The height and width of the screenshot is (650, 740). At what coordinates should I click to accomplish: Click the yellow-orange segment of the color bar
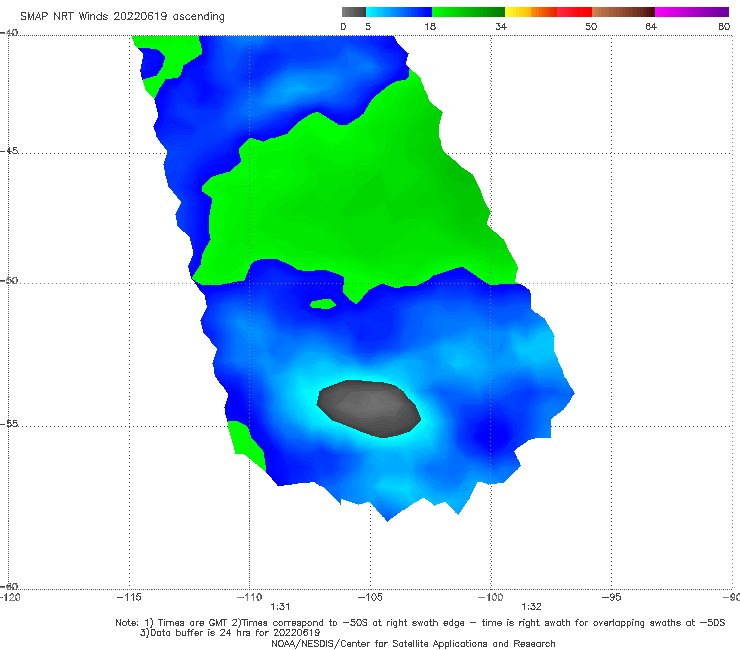pos(531,12)
